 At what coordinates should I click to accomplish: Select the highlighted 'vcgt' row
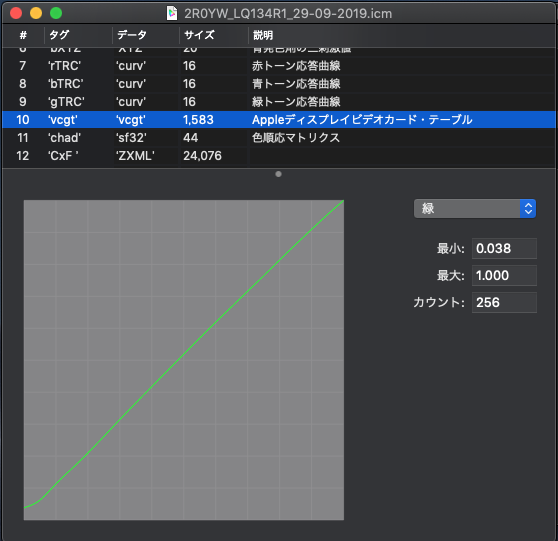point(279,120)
